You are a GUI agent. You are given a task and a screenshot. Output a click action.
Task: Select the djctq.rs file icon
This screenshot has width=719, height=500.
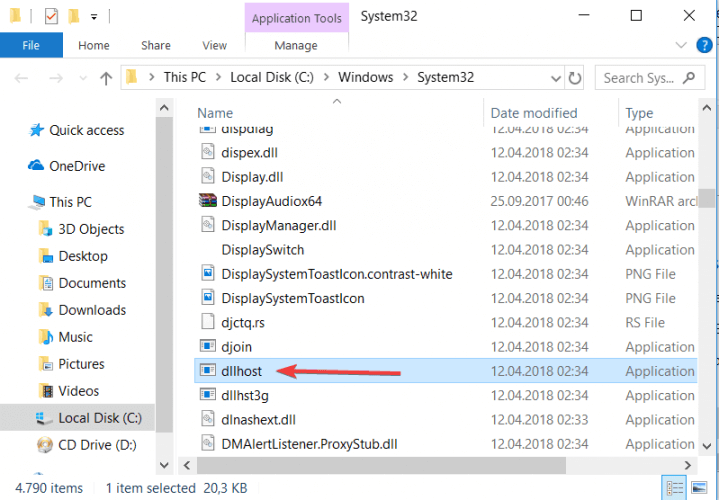click(208, 322)
